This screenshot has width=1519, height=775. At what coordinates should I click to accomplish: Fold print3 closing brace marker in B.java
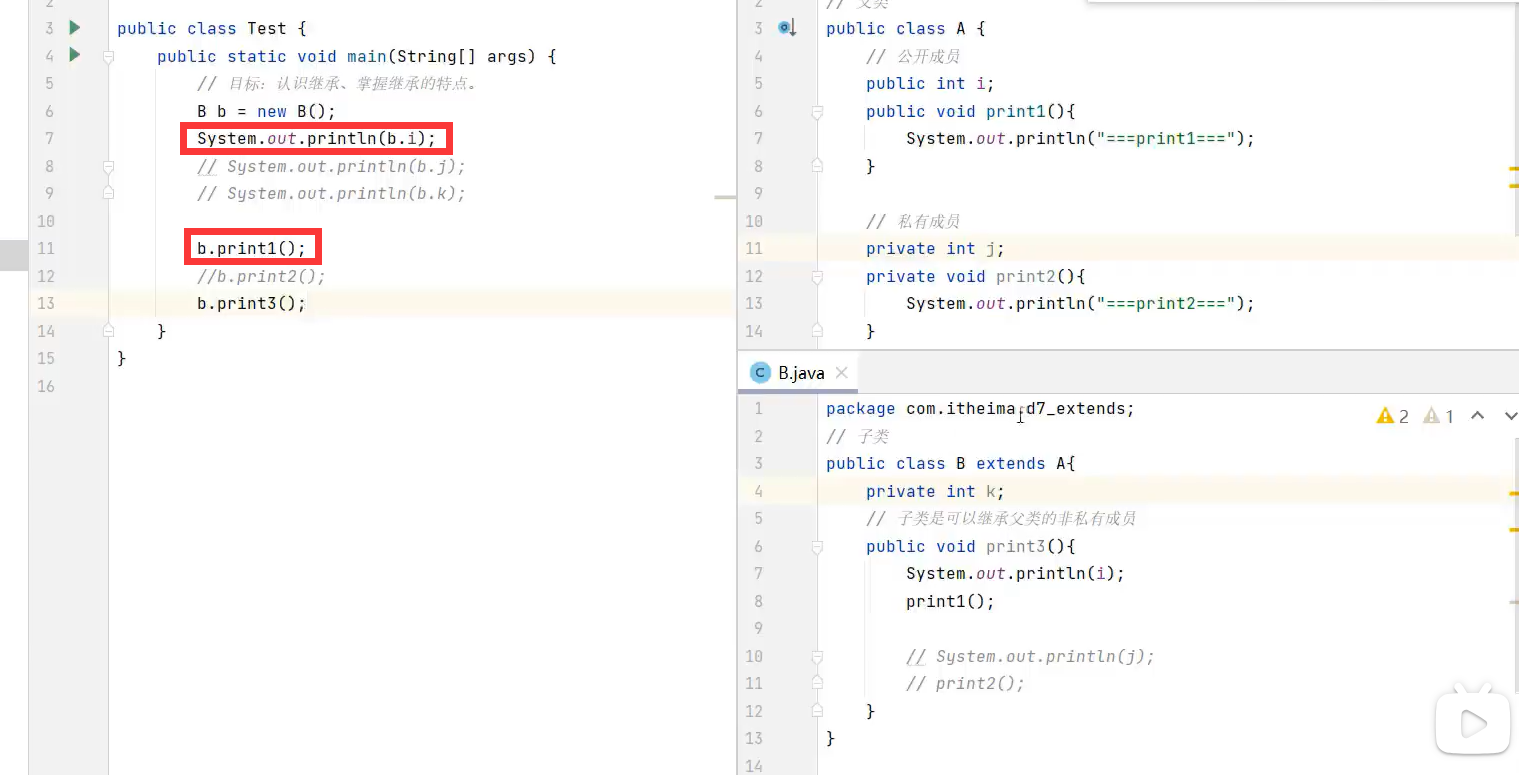point(817,711)
